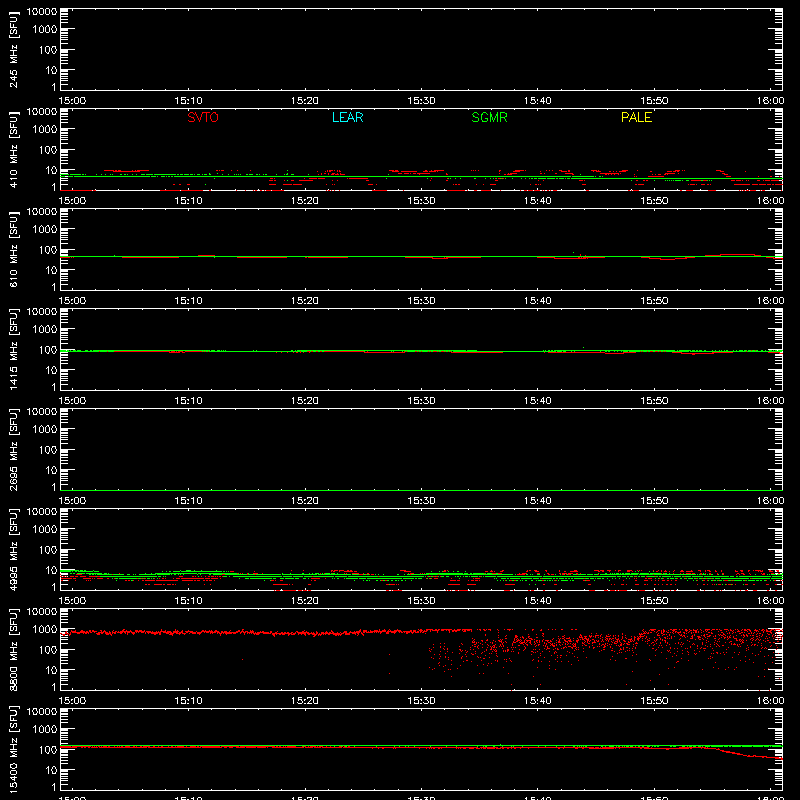Click 15:20 under the 610 MHz panel
Viewport: 800px width, 800px height.
[305, 301]
